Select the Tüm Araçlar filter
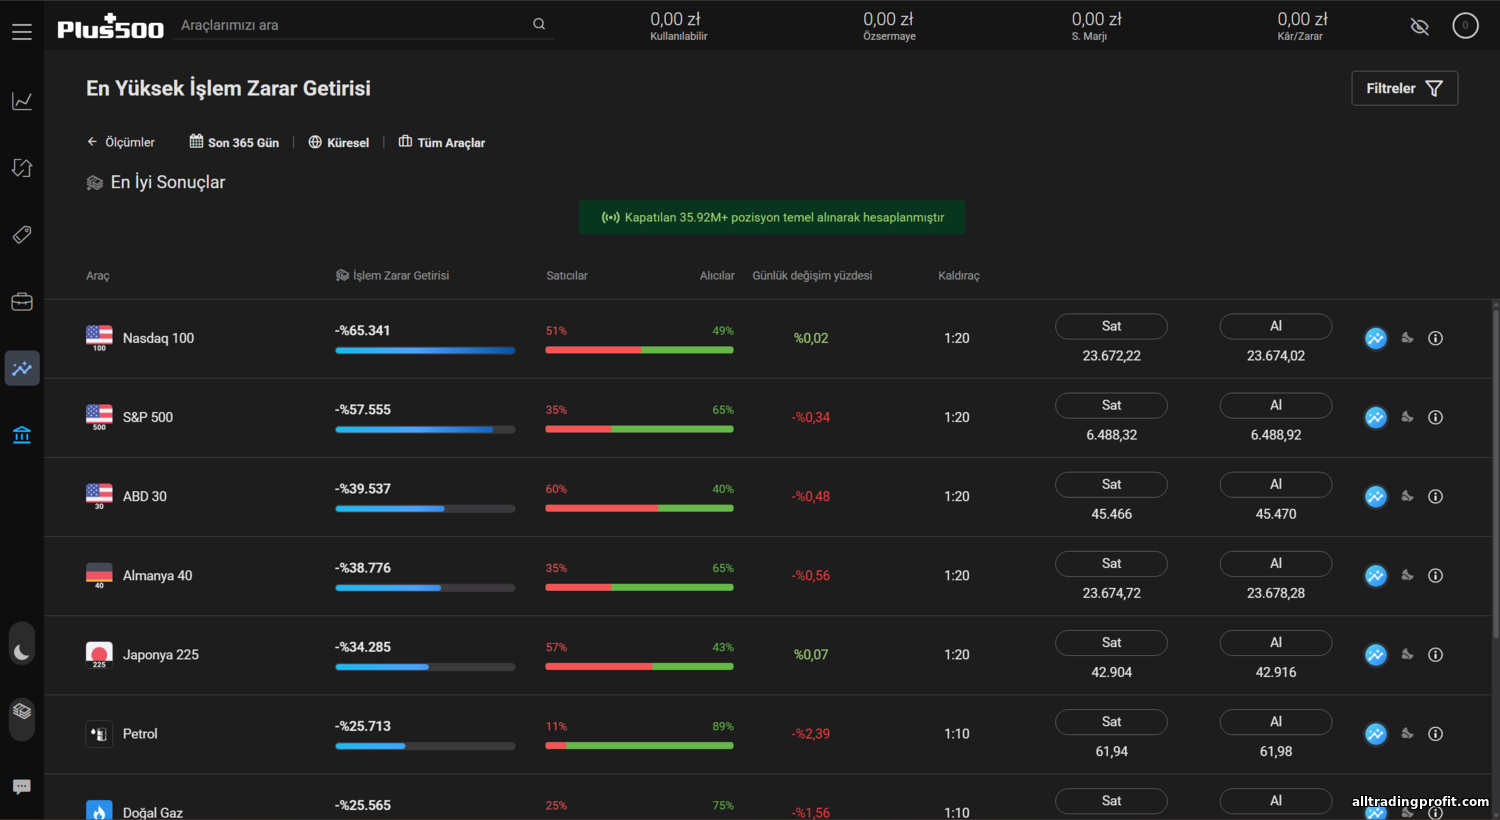This screenshot has width=1500, height=820. (x=442, y=142)
